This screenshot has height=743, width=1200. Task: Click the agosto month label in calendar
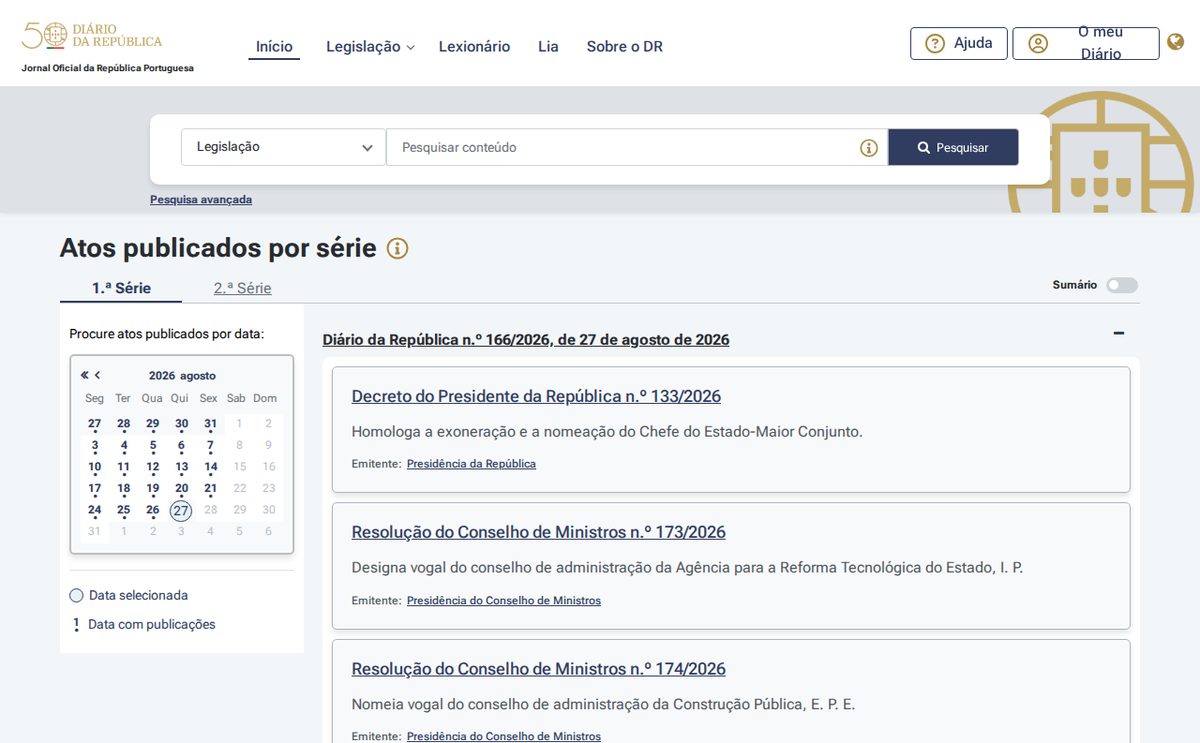[x=198, y=376]
